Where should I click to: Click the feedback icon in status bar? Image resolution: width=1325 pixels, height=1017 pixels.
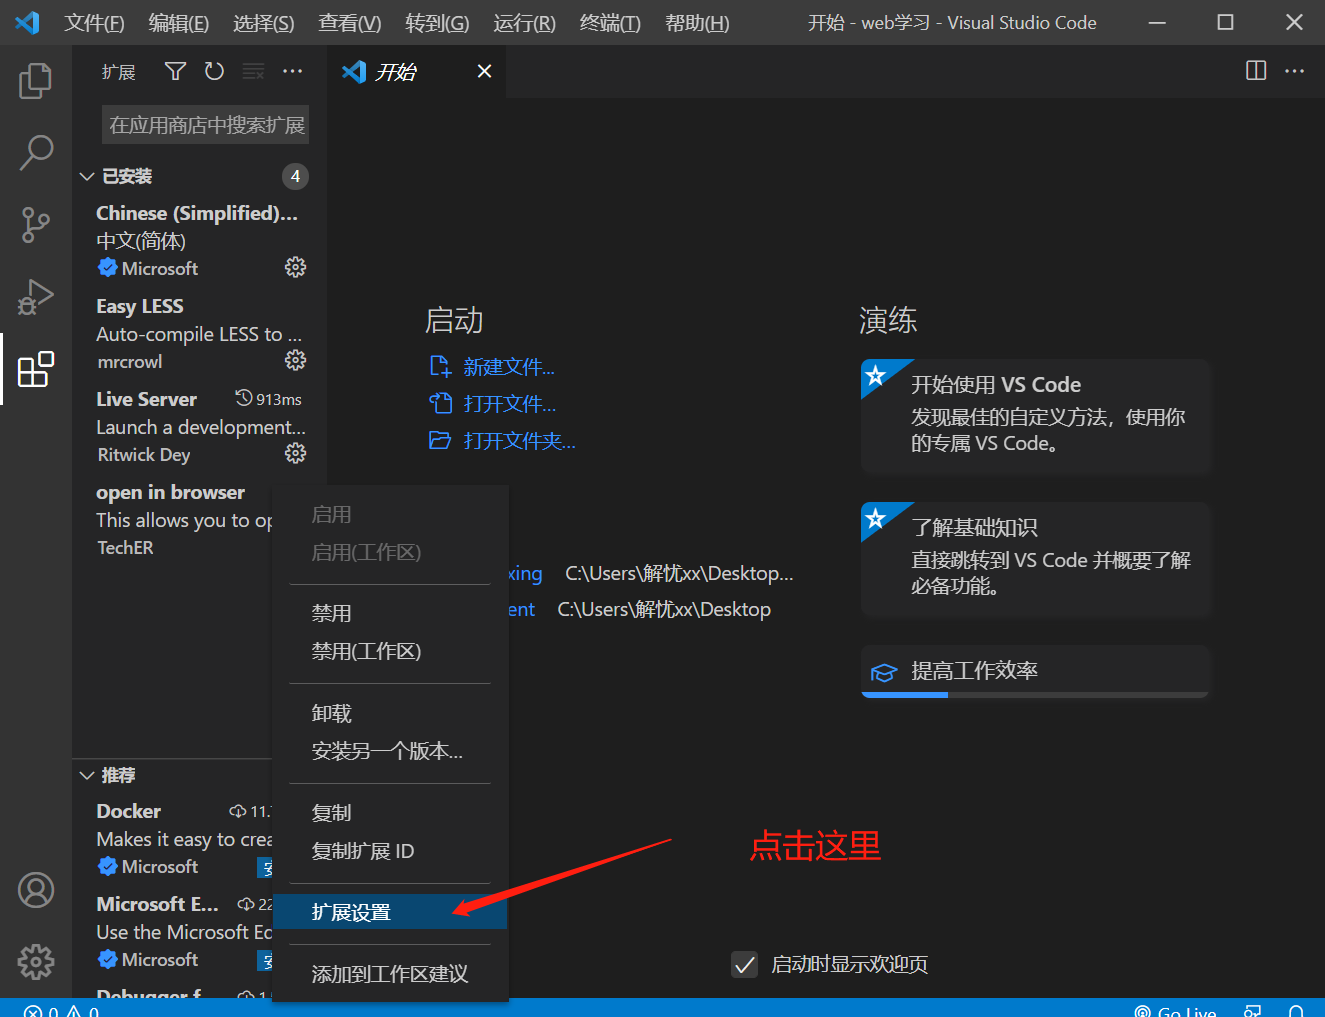(x=1252, y=1011)
